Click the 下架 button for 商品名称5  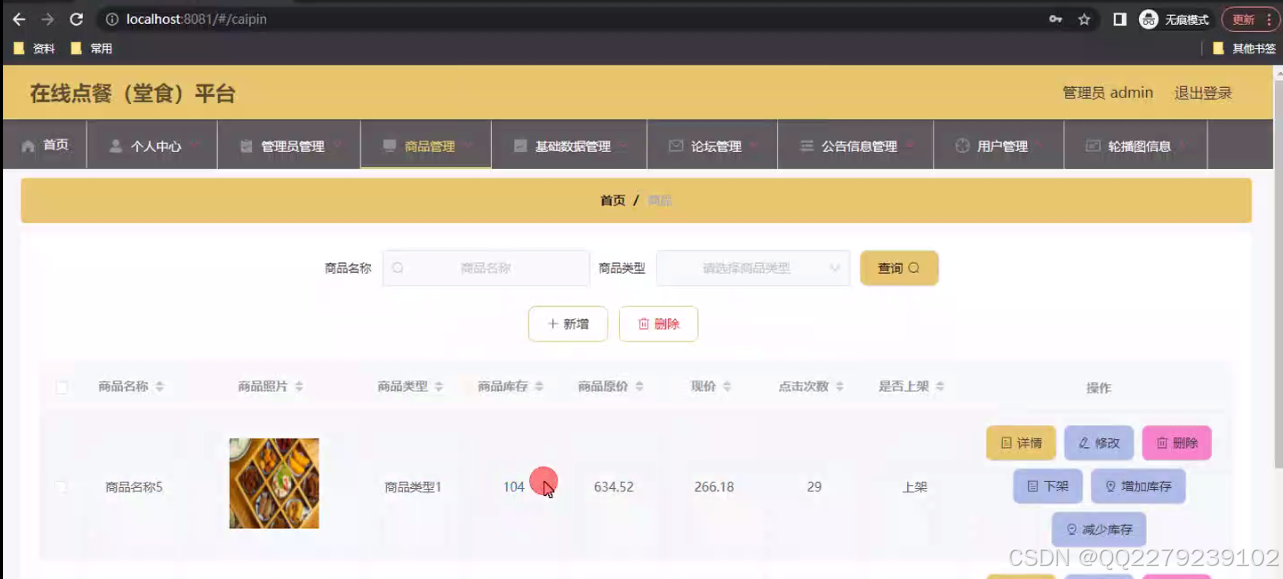[x=1047, y=486]
